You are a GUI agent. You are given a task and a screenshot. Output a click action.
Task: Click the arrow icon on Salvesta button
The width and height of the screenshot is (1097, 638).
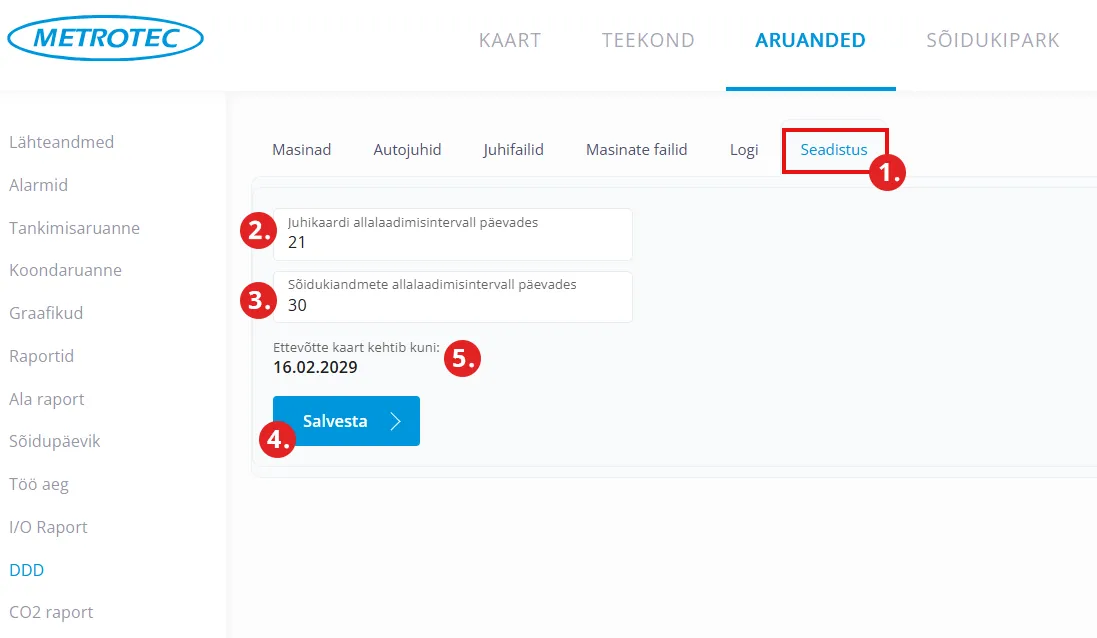pos(395,421)
